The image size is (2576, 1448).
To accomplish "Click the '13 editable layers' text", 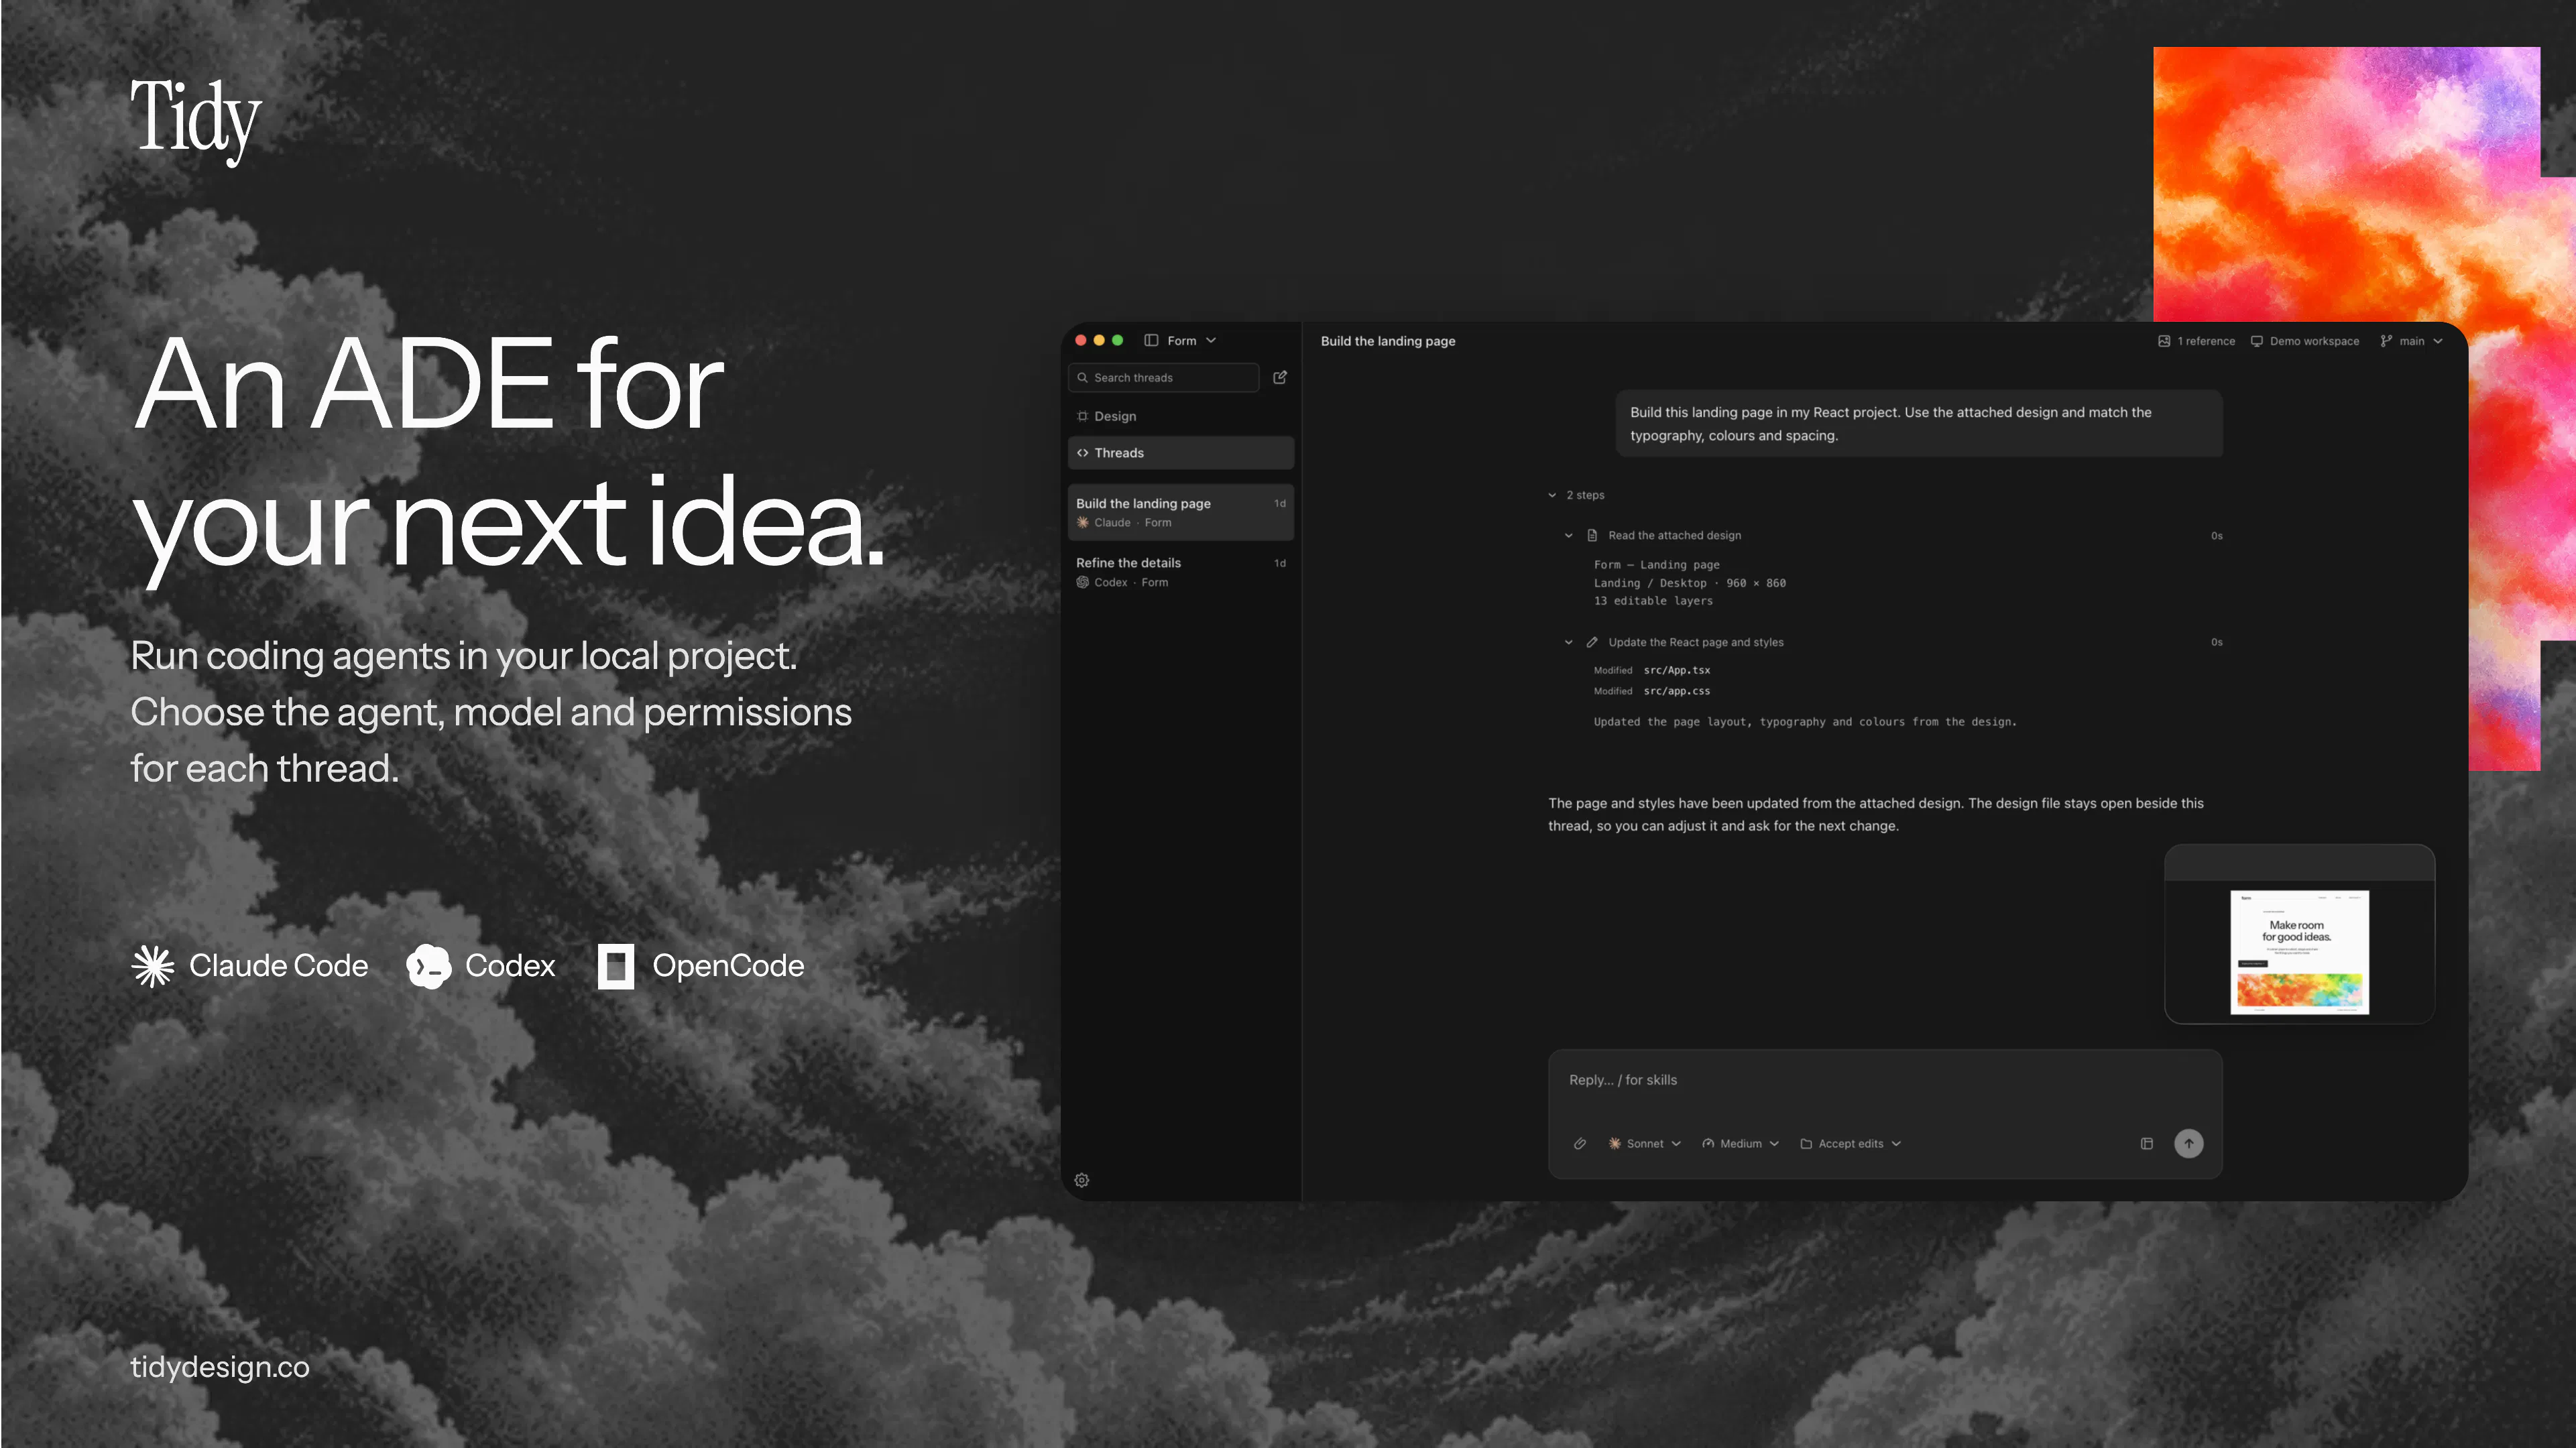I will [x=1653, y=601].
